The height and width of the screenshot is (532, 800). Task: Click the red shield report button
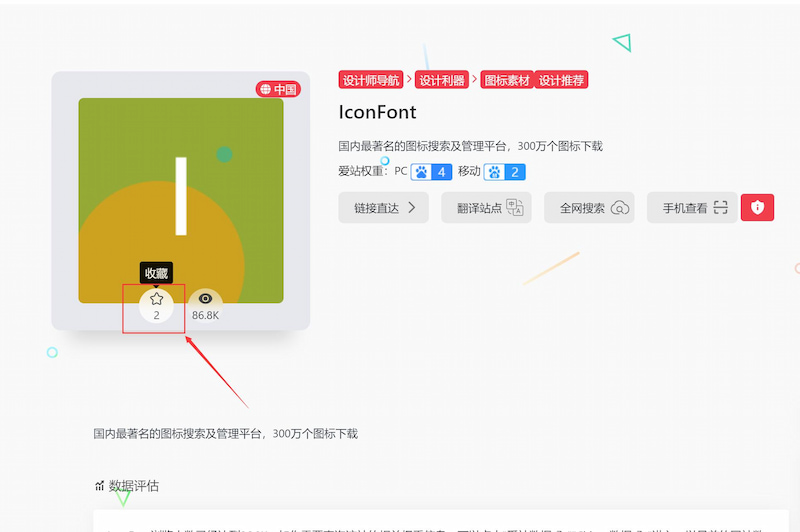[x=757, y=208]
